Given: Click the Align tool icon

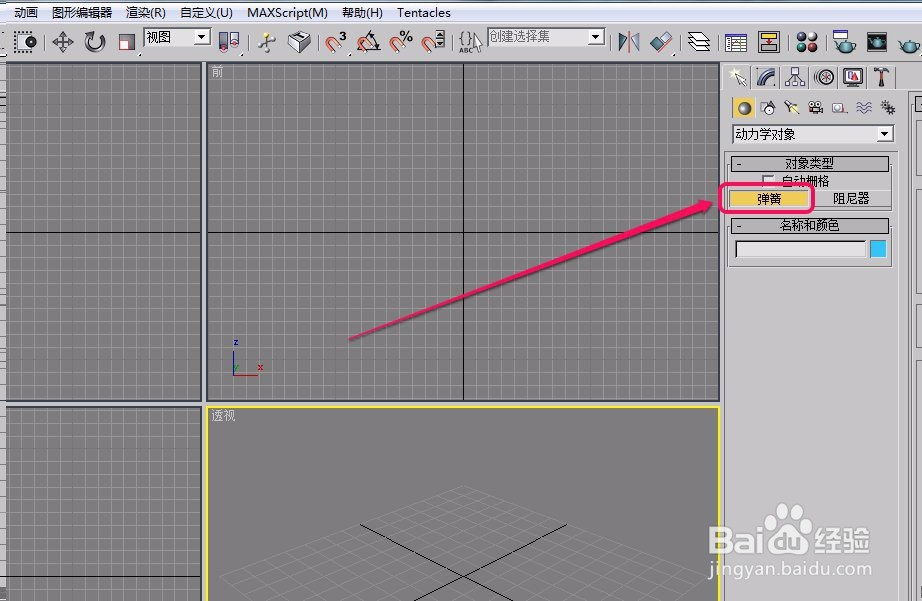Looking at the screenshot, I should (x=662, y=42).
